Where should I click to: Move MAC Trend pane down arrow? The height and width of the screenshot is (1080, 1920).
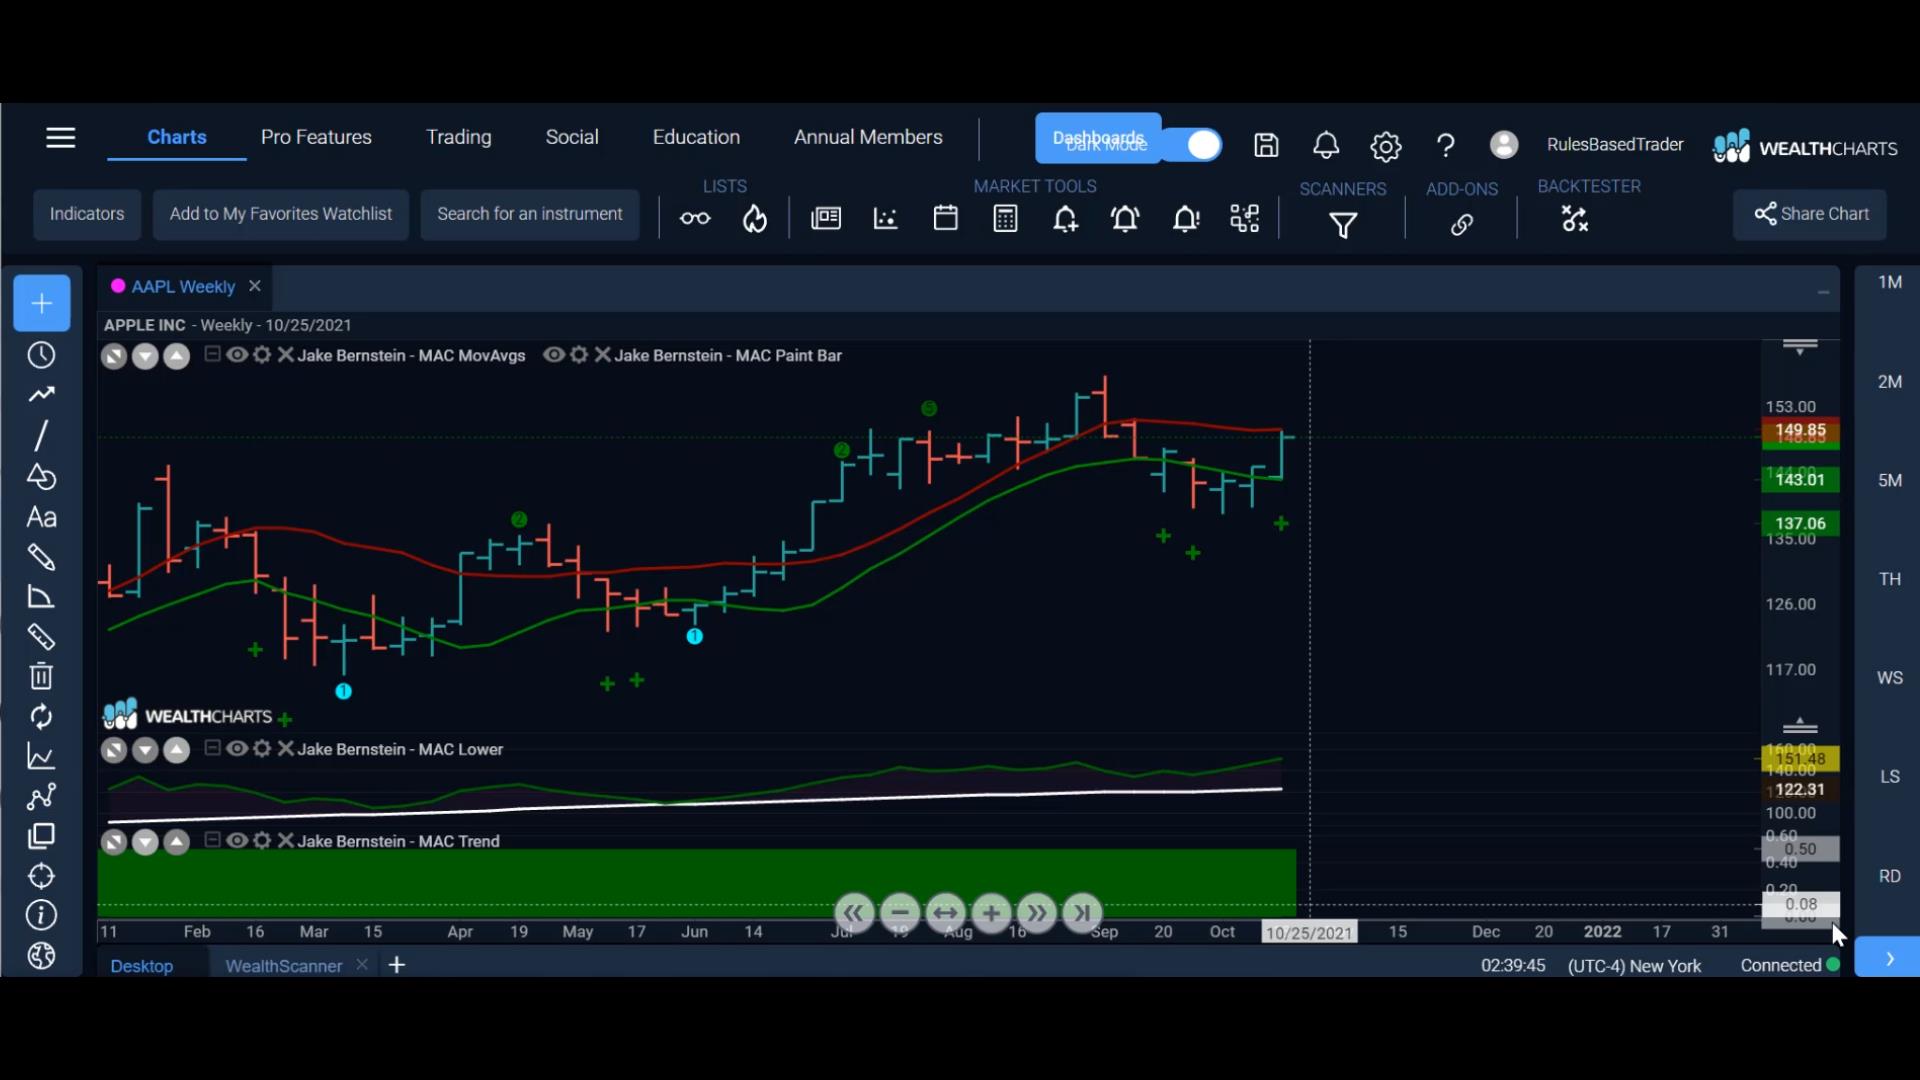(145, 843)
